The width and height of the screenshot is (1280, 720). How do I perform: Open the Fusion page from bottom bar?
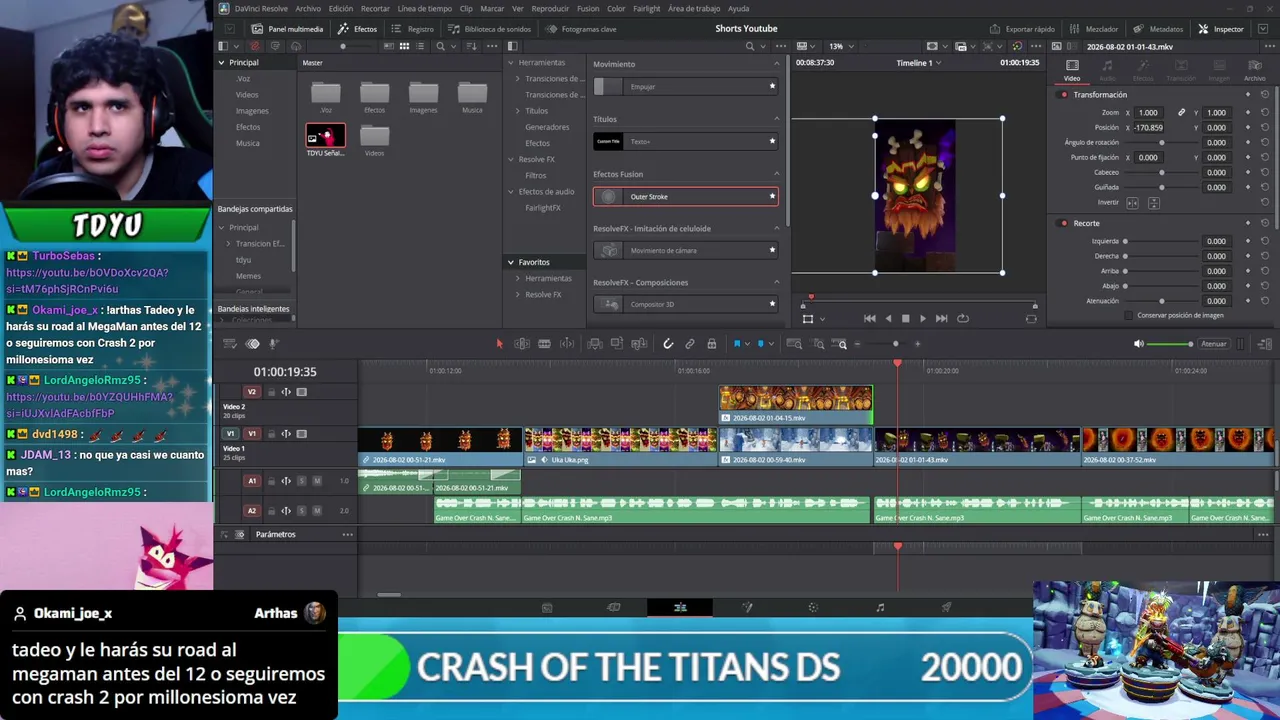[x=747, y=607]
